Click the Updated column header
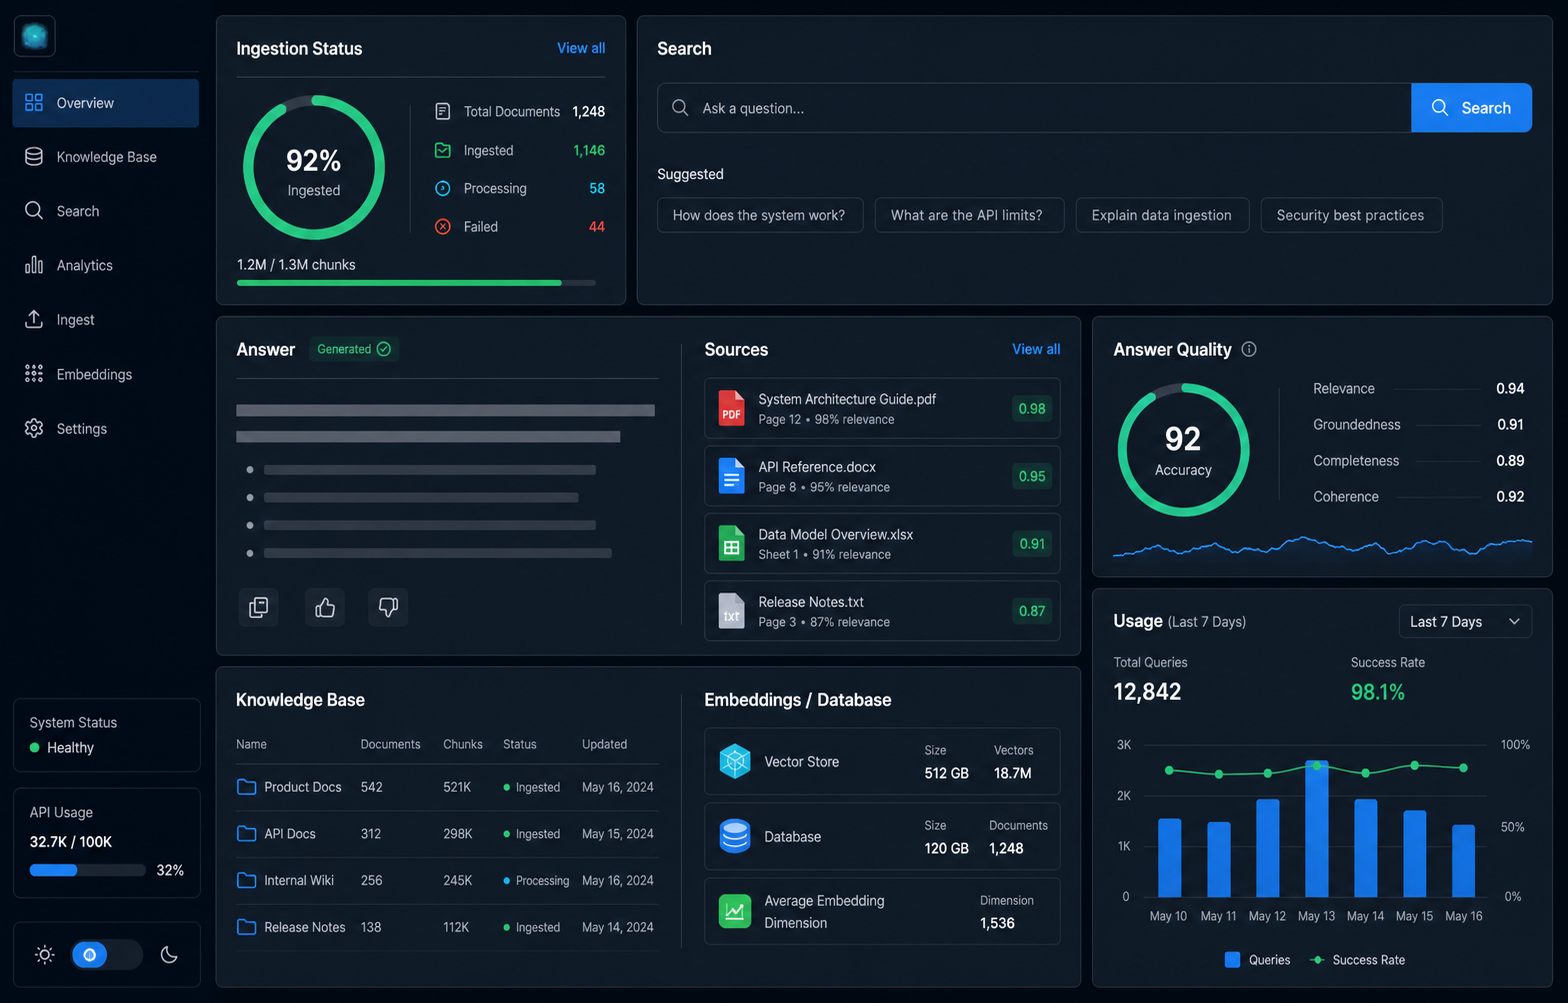 click(604, 745)
